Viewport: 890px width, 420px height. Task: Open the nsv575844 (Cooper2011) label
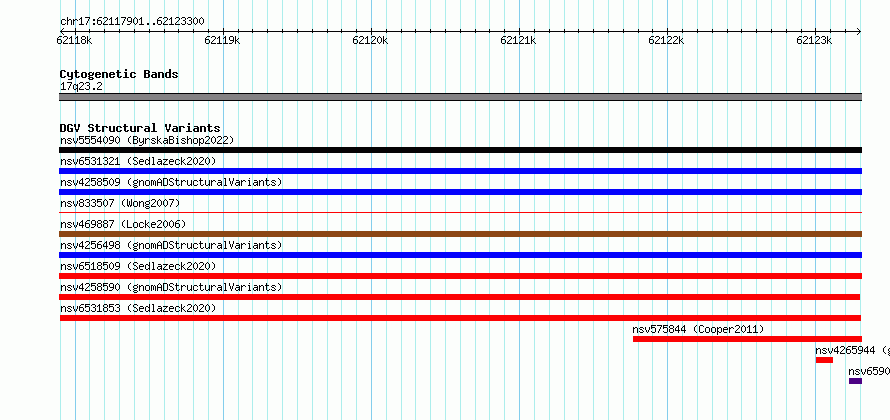tap(698, 329)
